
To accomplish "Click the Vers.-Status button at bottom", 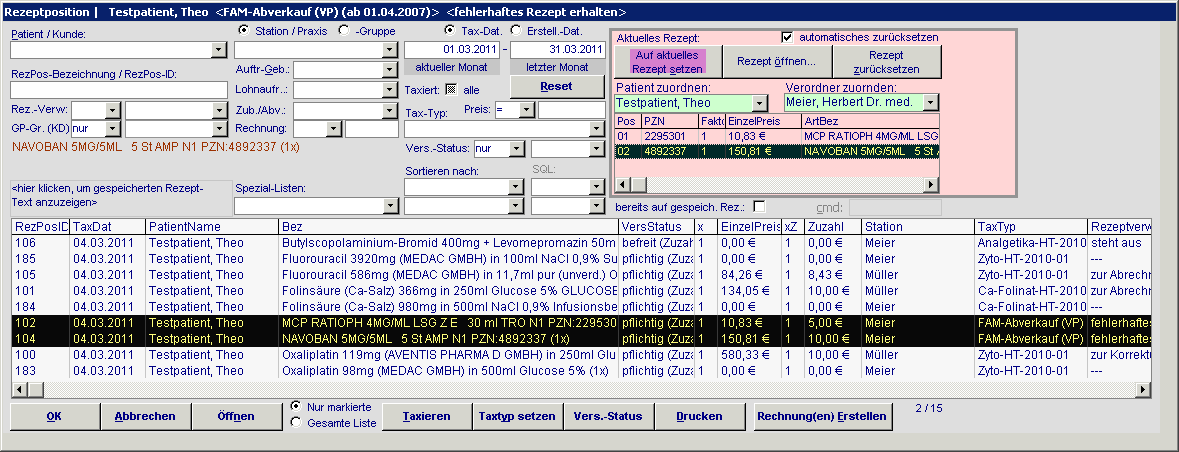I will click(608, 416).
